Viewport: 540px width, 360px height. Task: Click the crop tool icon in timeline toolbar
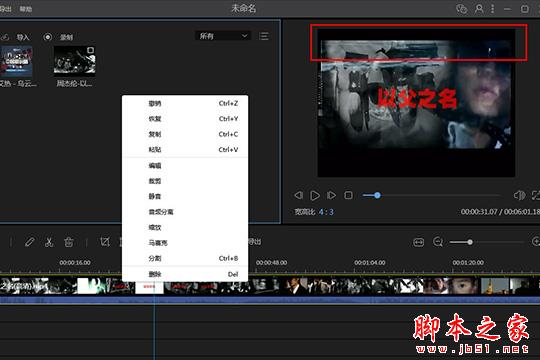[x=105, y=242]
